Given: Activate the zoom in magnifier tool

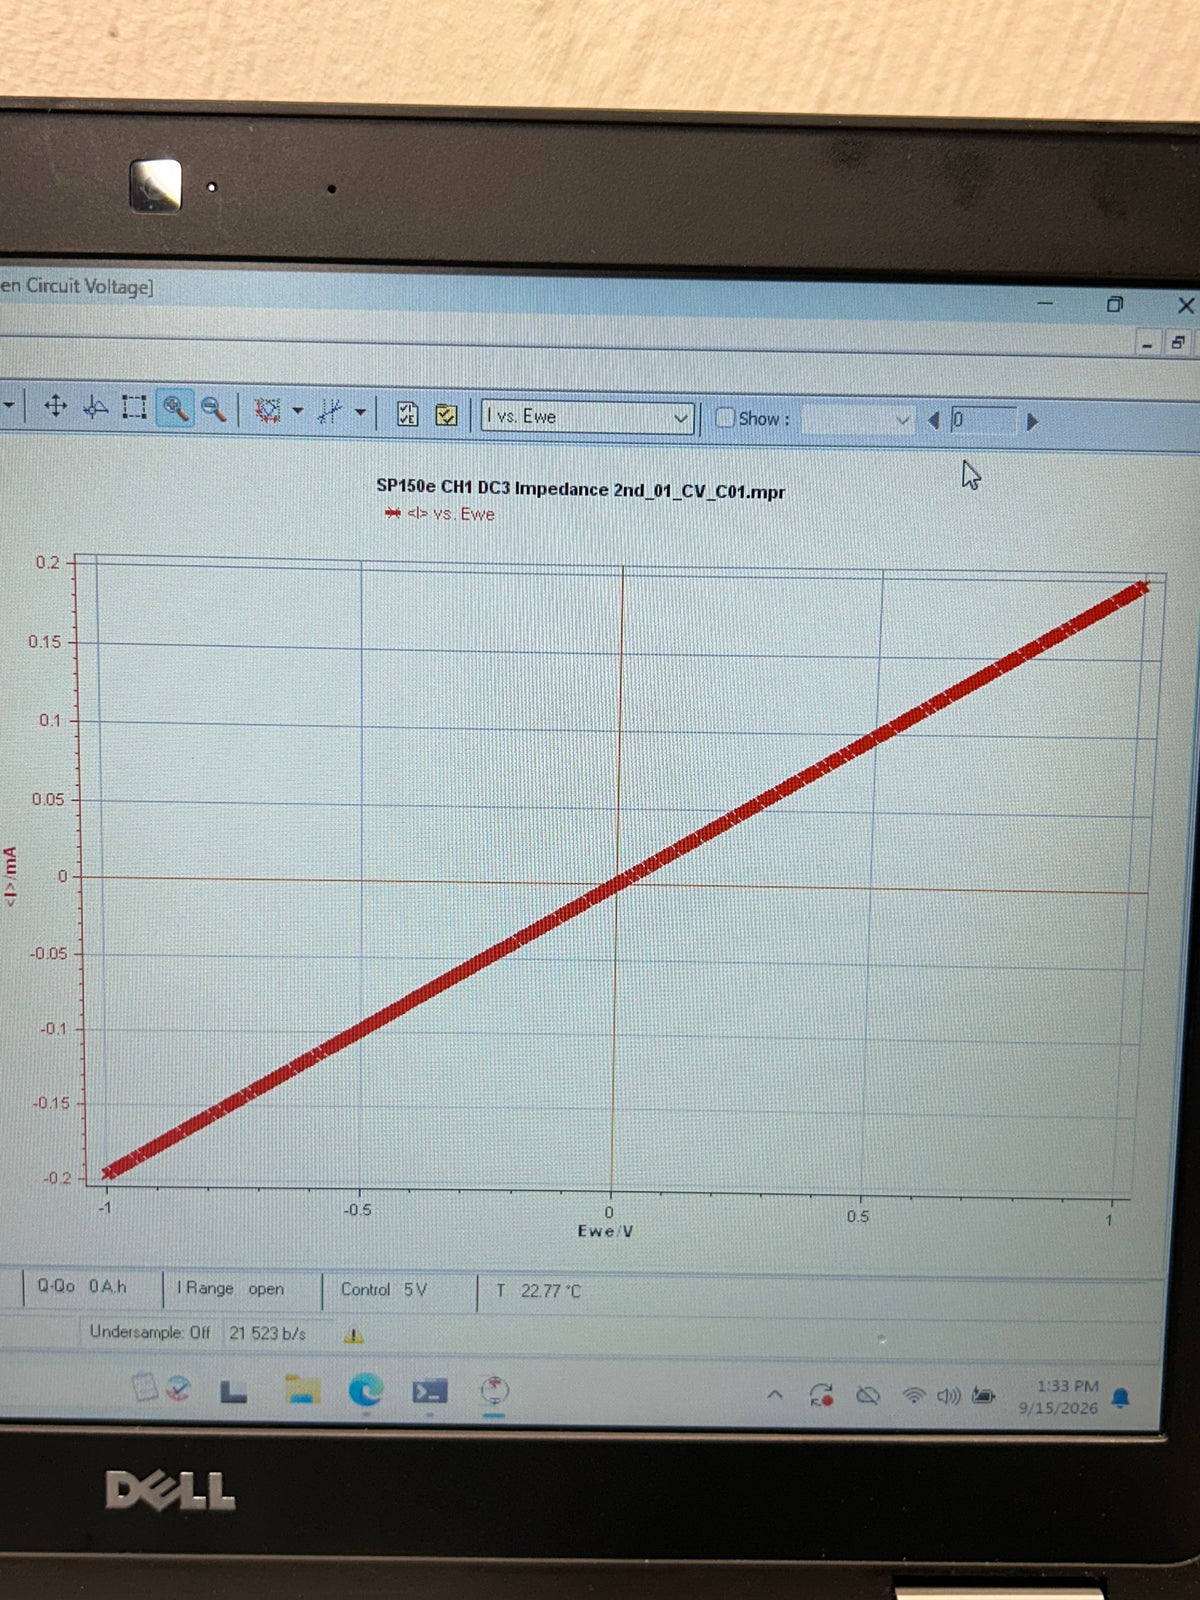Looking at the screenshot, I should 176,408.
